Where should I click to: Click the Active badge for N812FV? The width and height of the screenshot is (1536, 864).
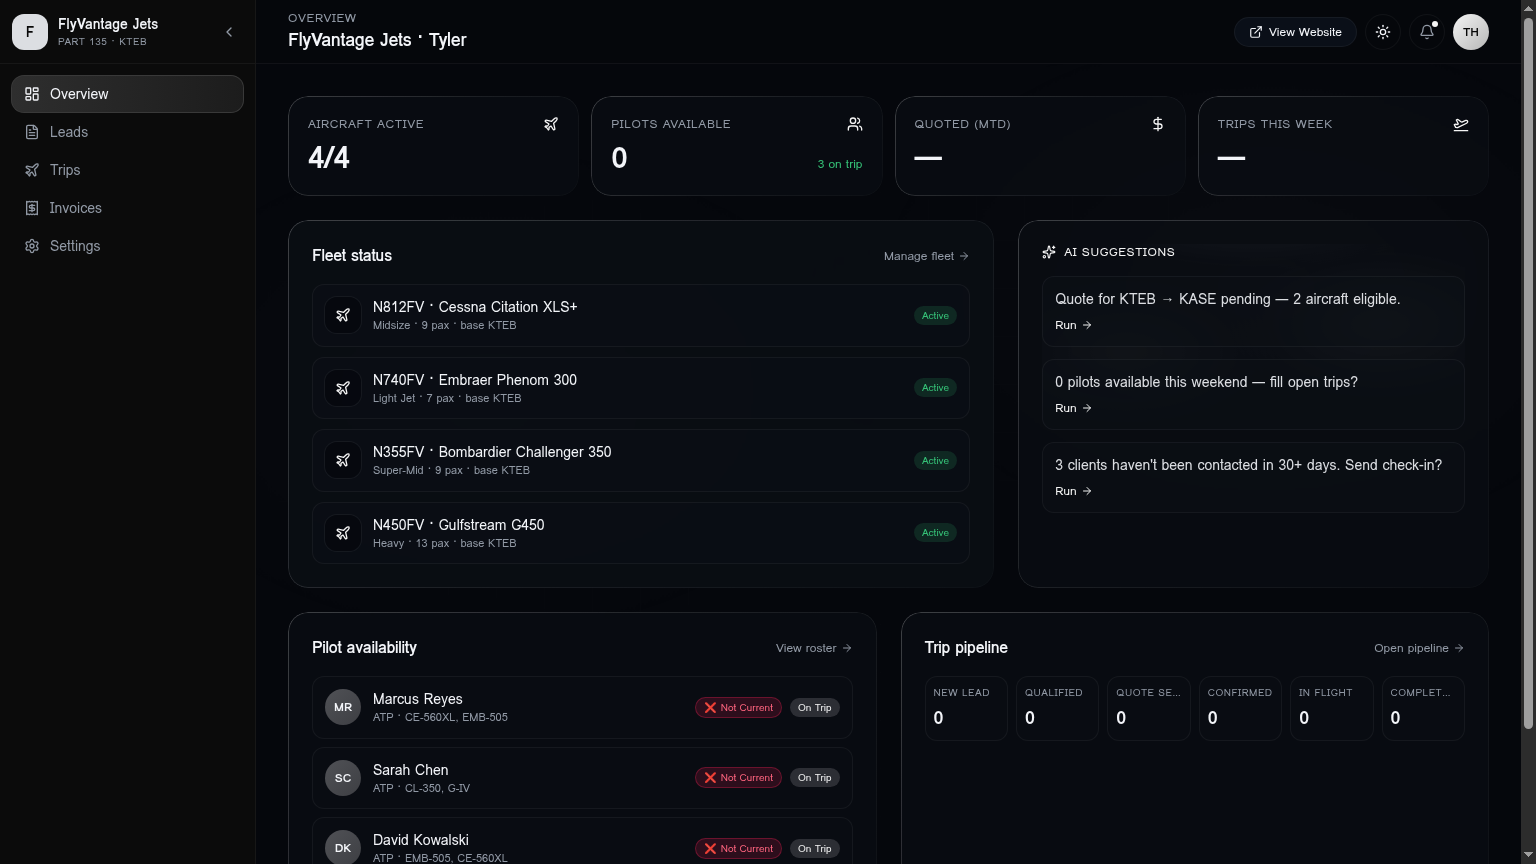click(935, 316)
